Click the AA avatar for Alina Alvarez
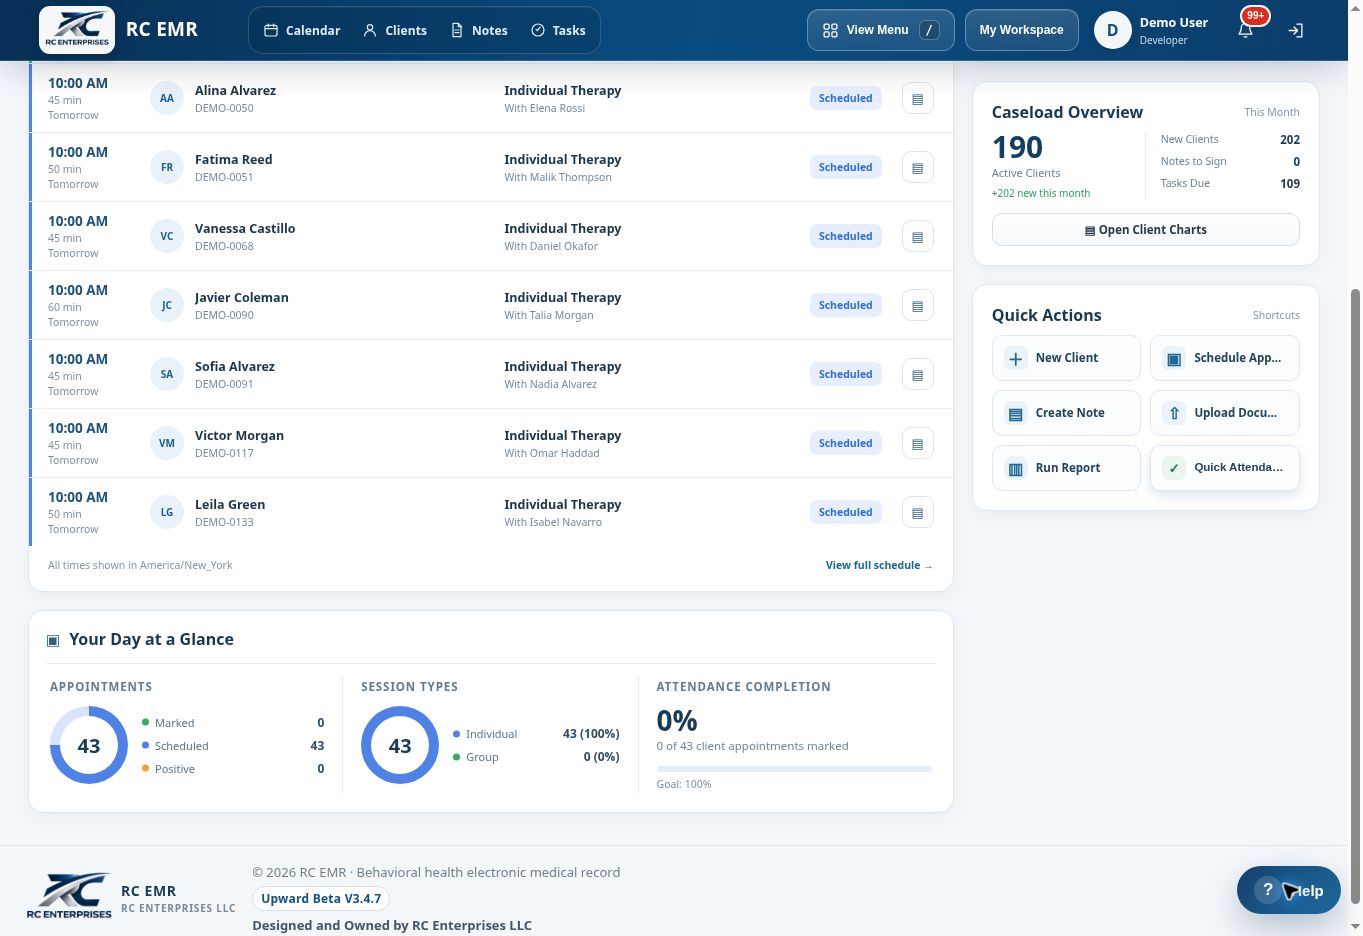This screenshot has width=1363, height=936. click(x=167, y=98)
